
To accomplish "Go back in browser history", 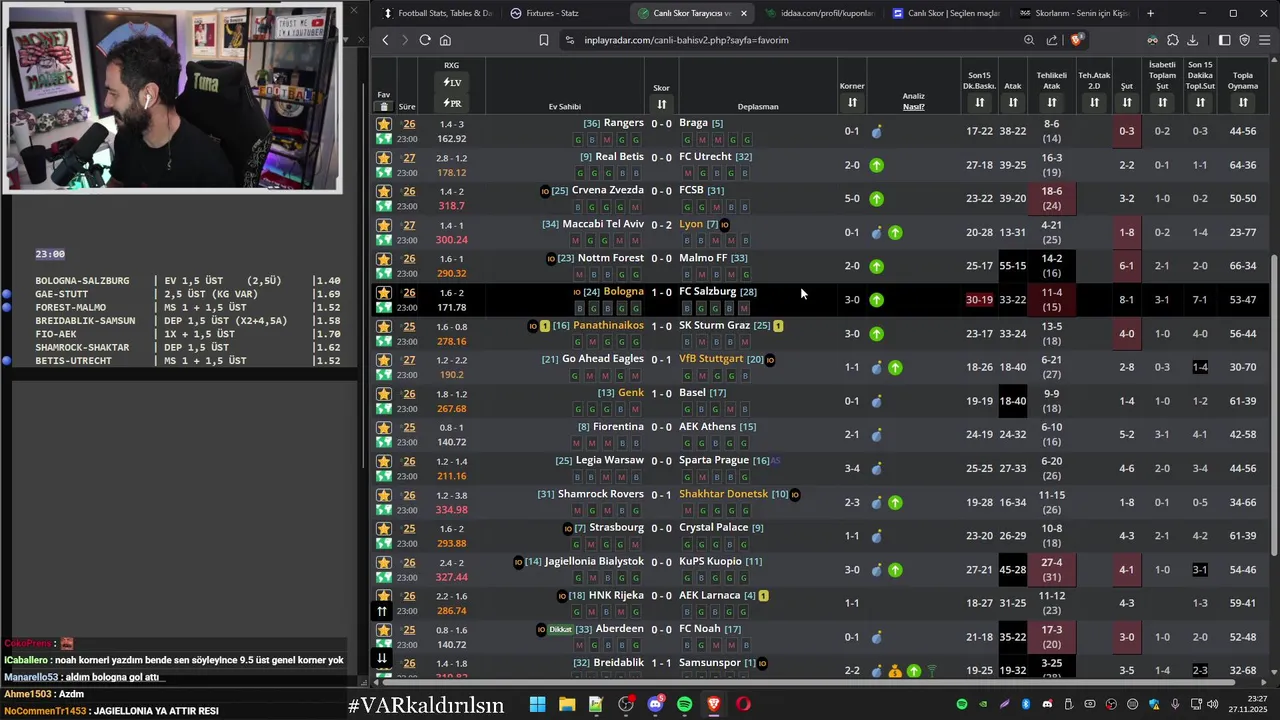I will click(385, 40).
